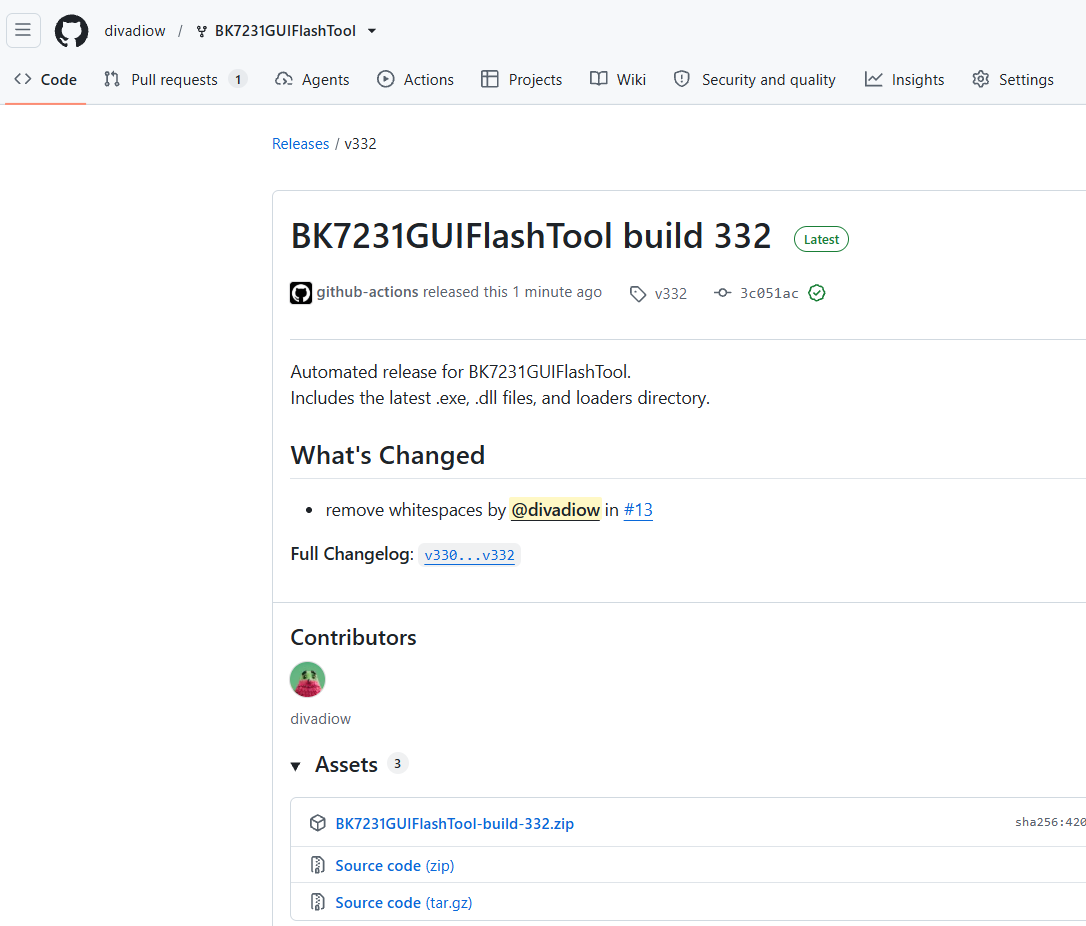Switch to the Code tab
Viewport: 1086px width, 926px height.
pyautogui.click(x=46, y=80)
